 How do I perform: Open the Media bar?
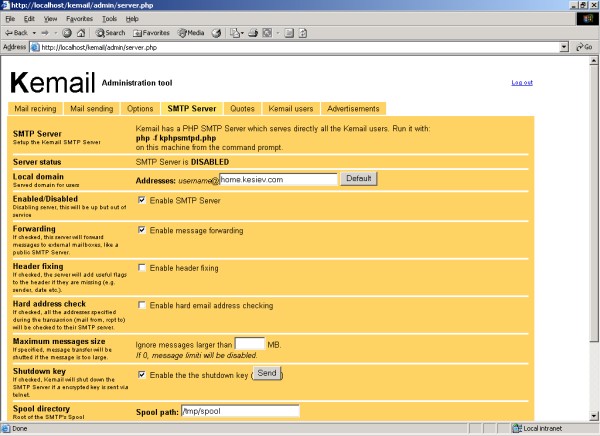point(191,33)
